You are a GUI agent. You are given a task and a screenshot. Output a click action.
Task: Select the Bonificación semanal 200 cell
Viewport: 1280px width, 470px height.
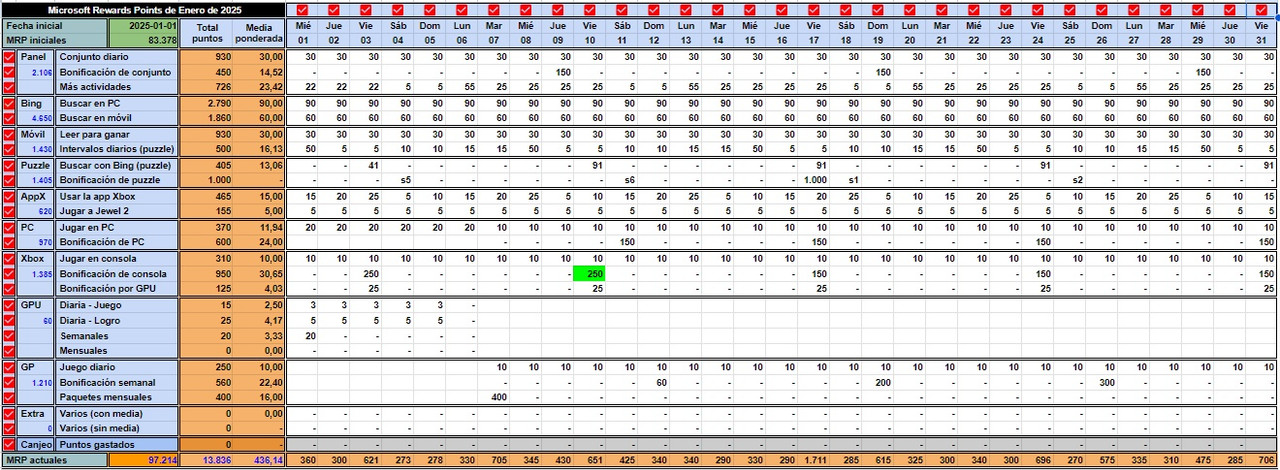point(877,382)
